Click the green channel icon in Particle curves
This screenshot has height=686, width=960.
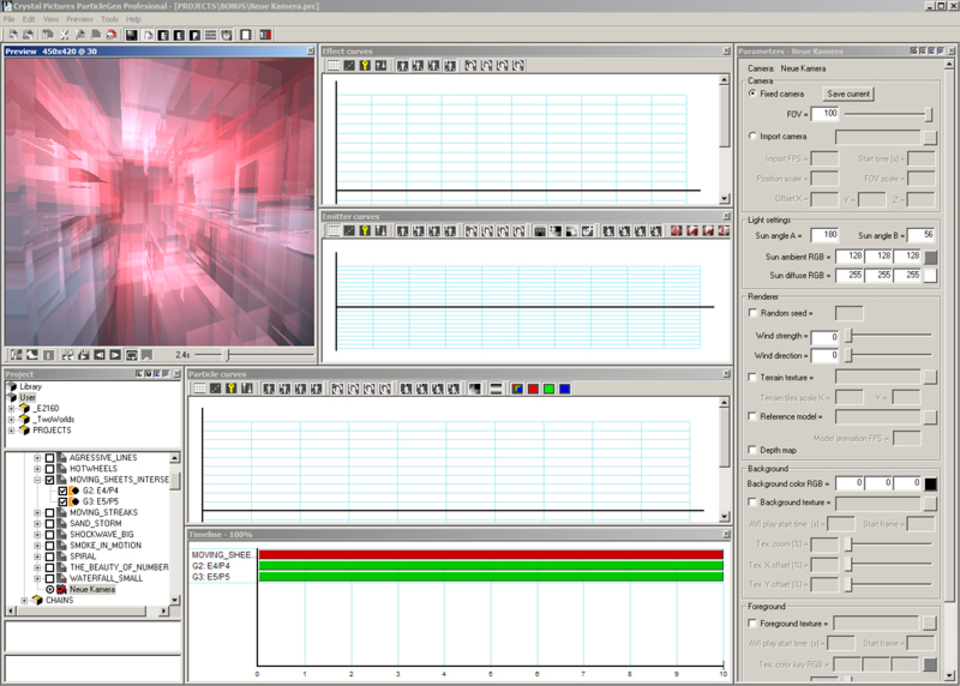coord(549,388)
